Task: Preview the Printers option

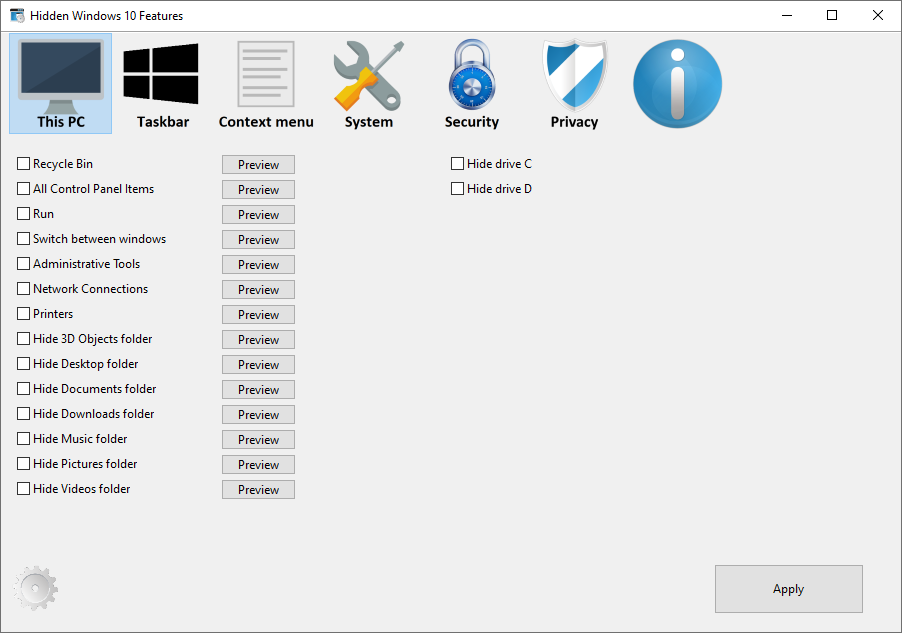Action: pos(258,315)
